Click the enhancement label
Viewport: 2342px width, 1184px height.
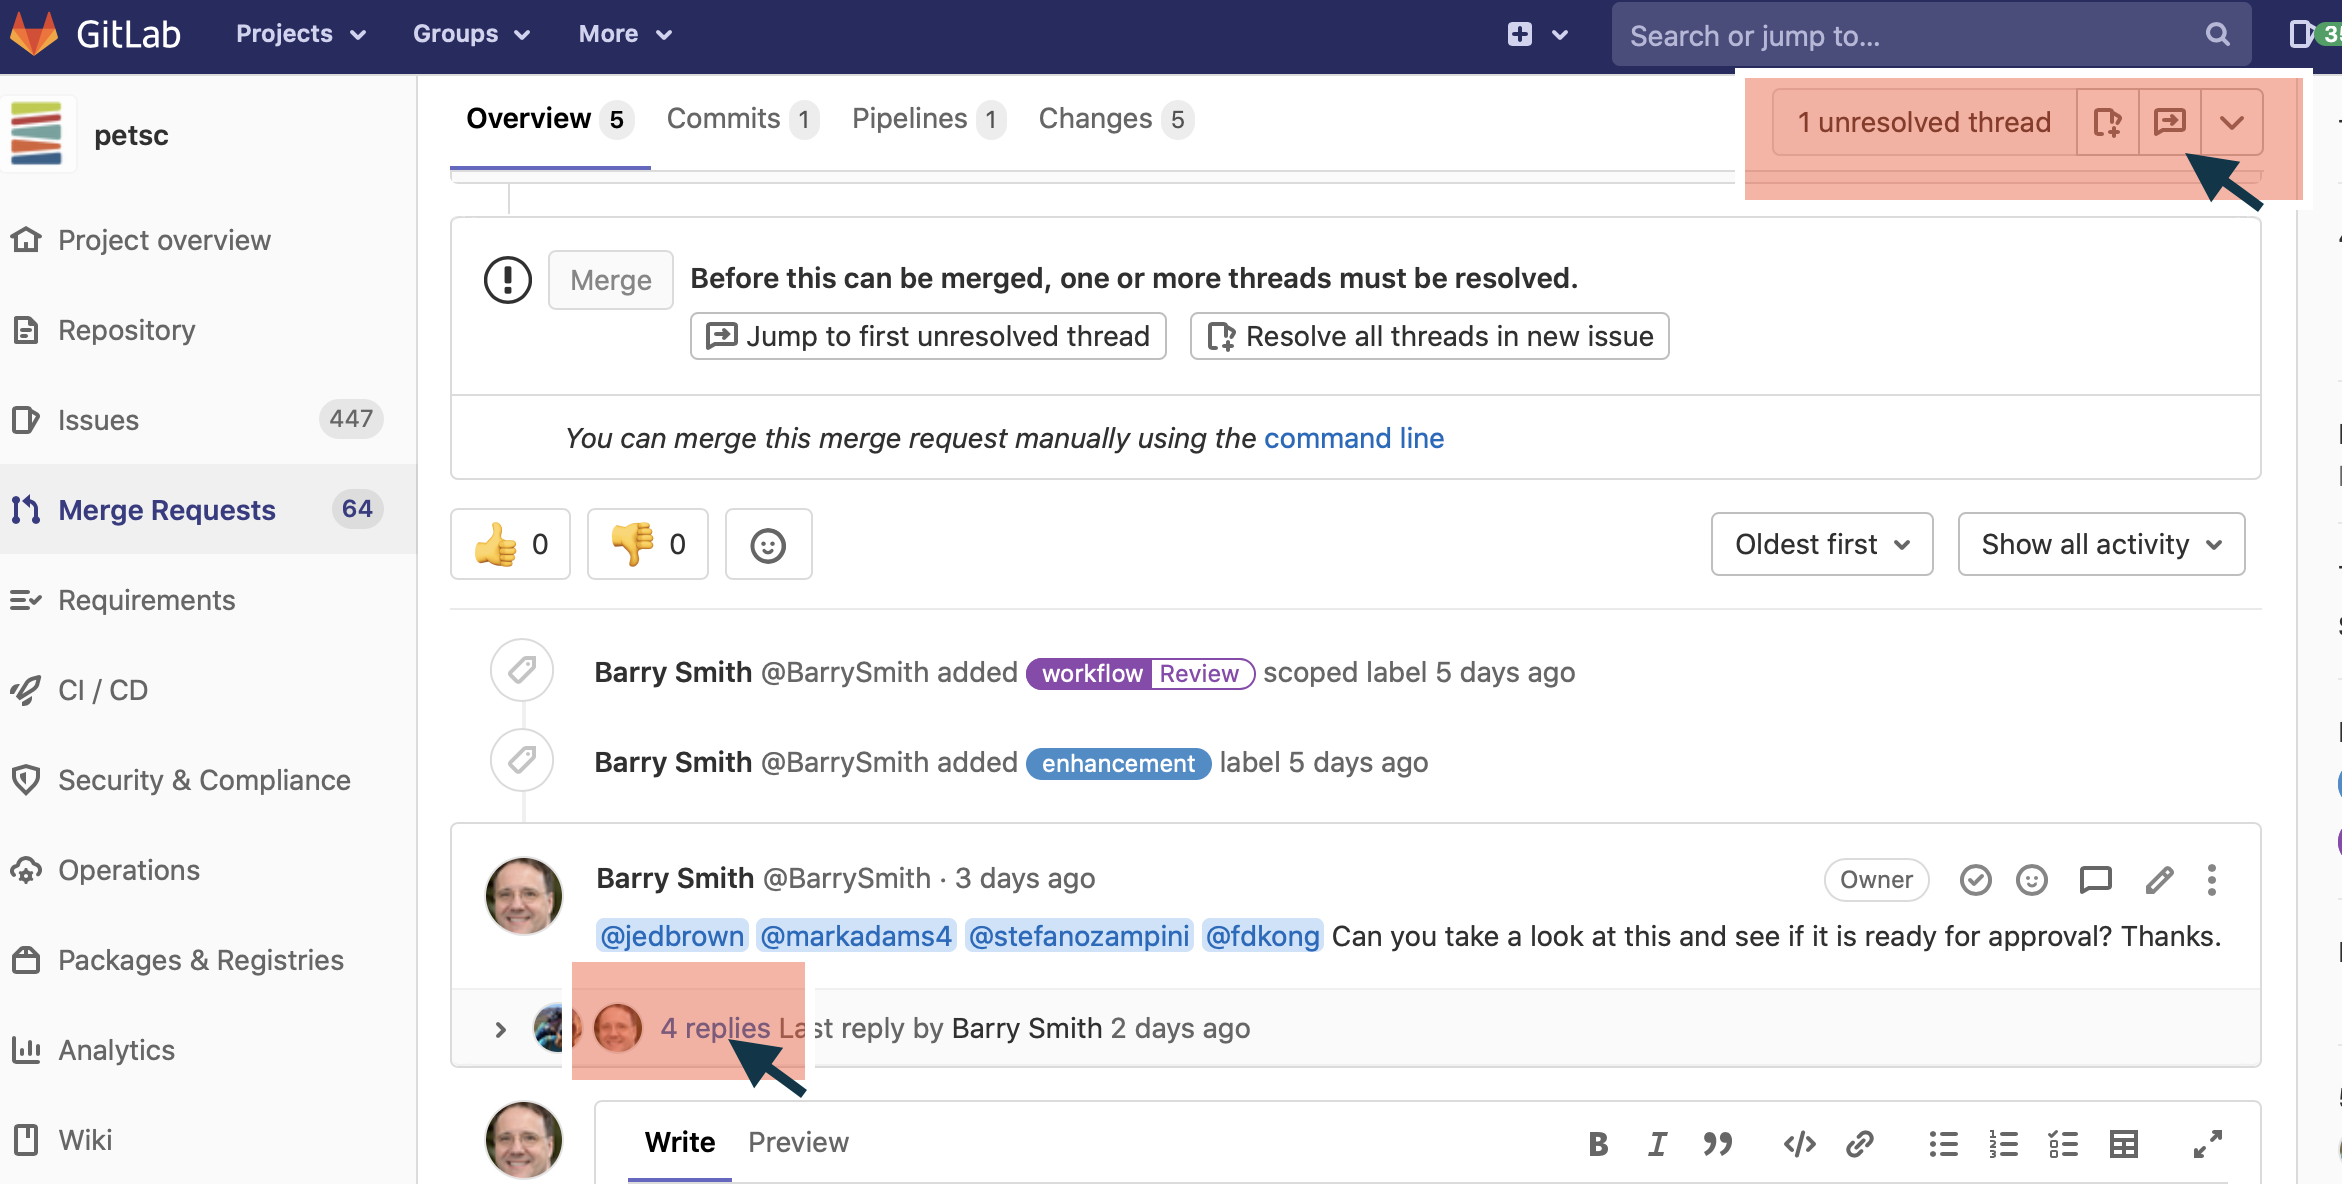[x=1118, y=763]
